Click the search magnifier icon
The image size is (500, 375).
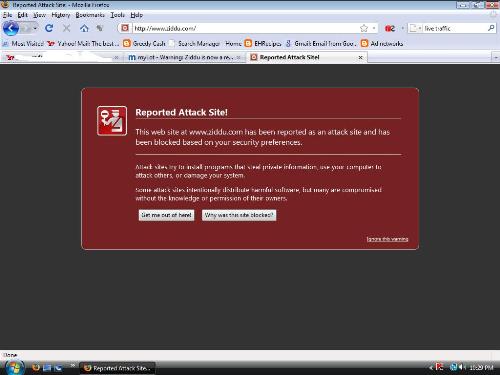point(491,28)
